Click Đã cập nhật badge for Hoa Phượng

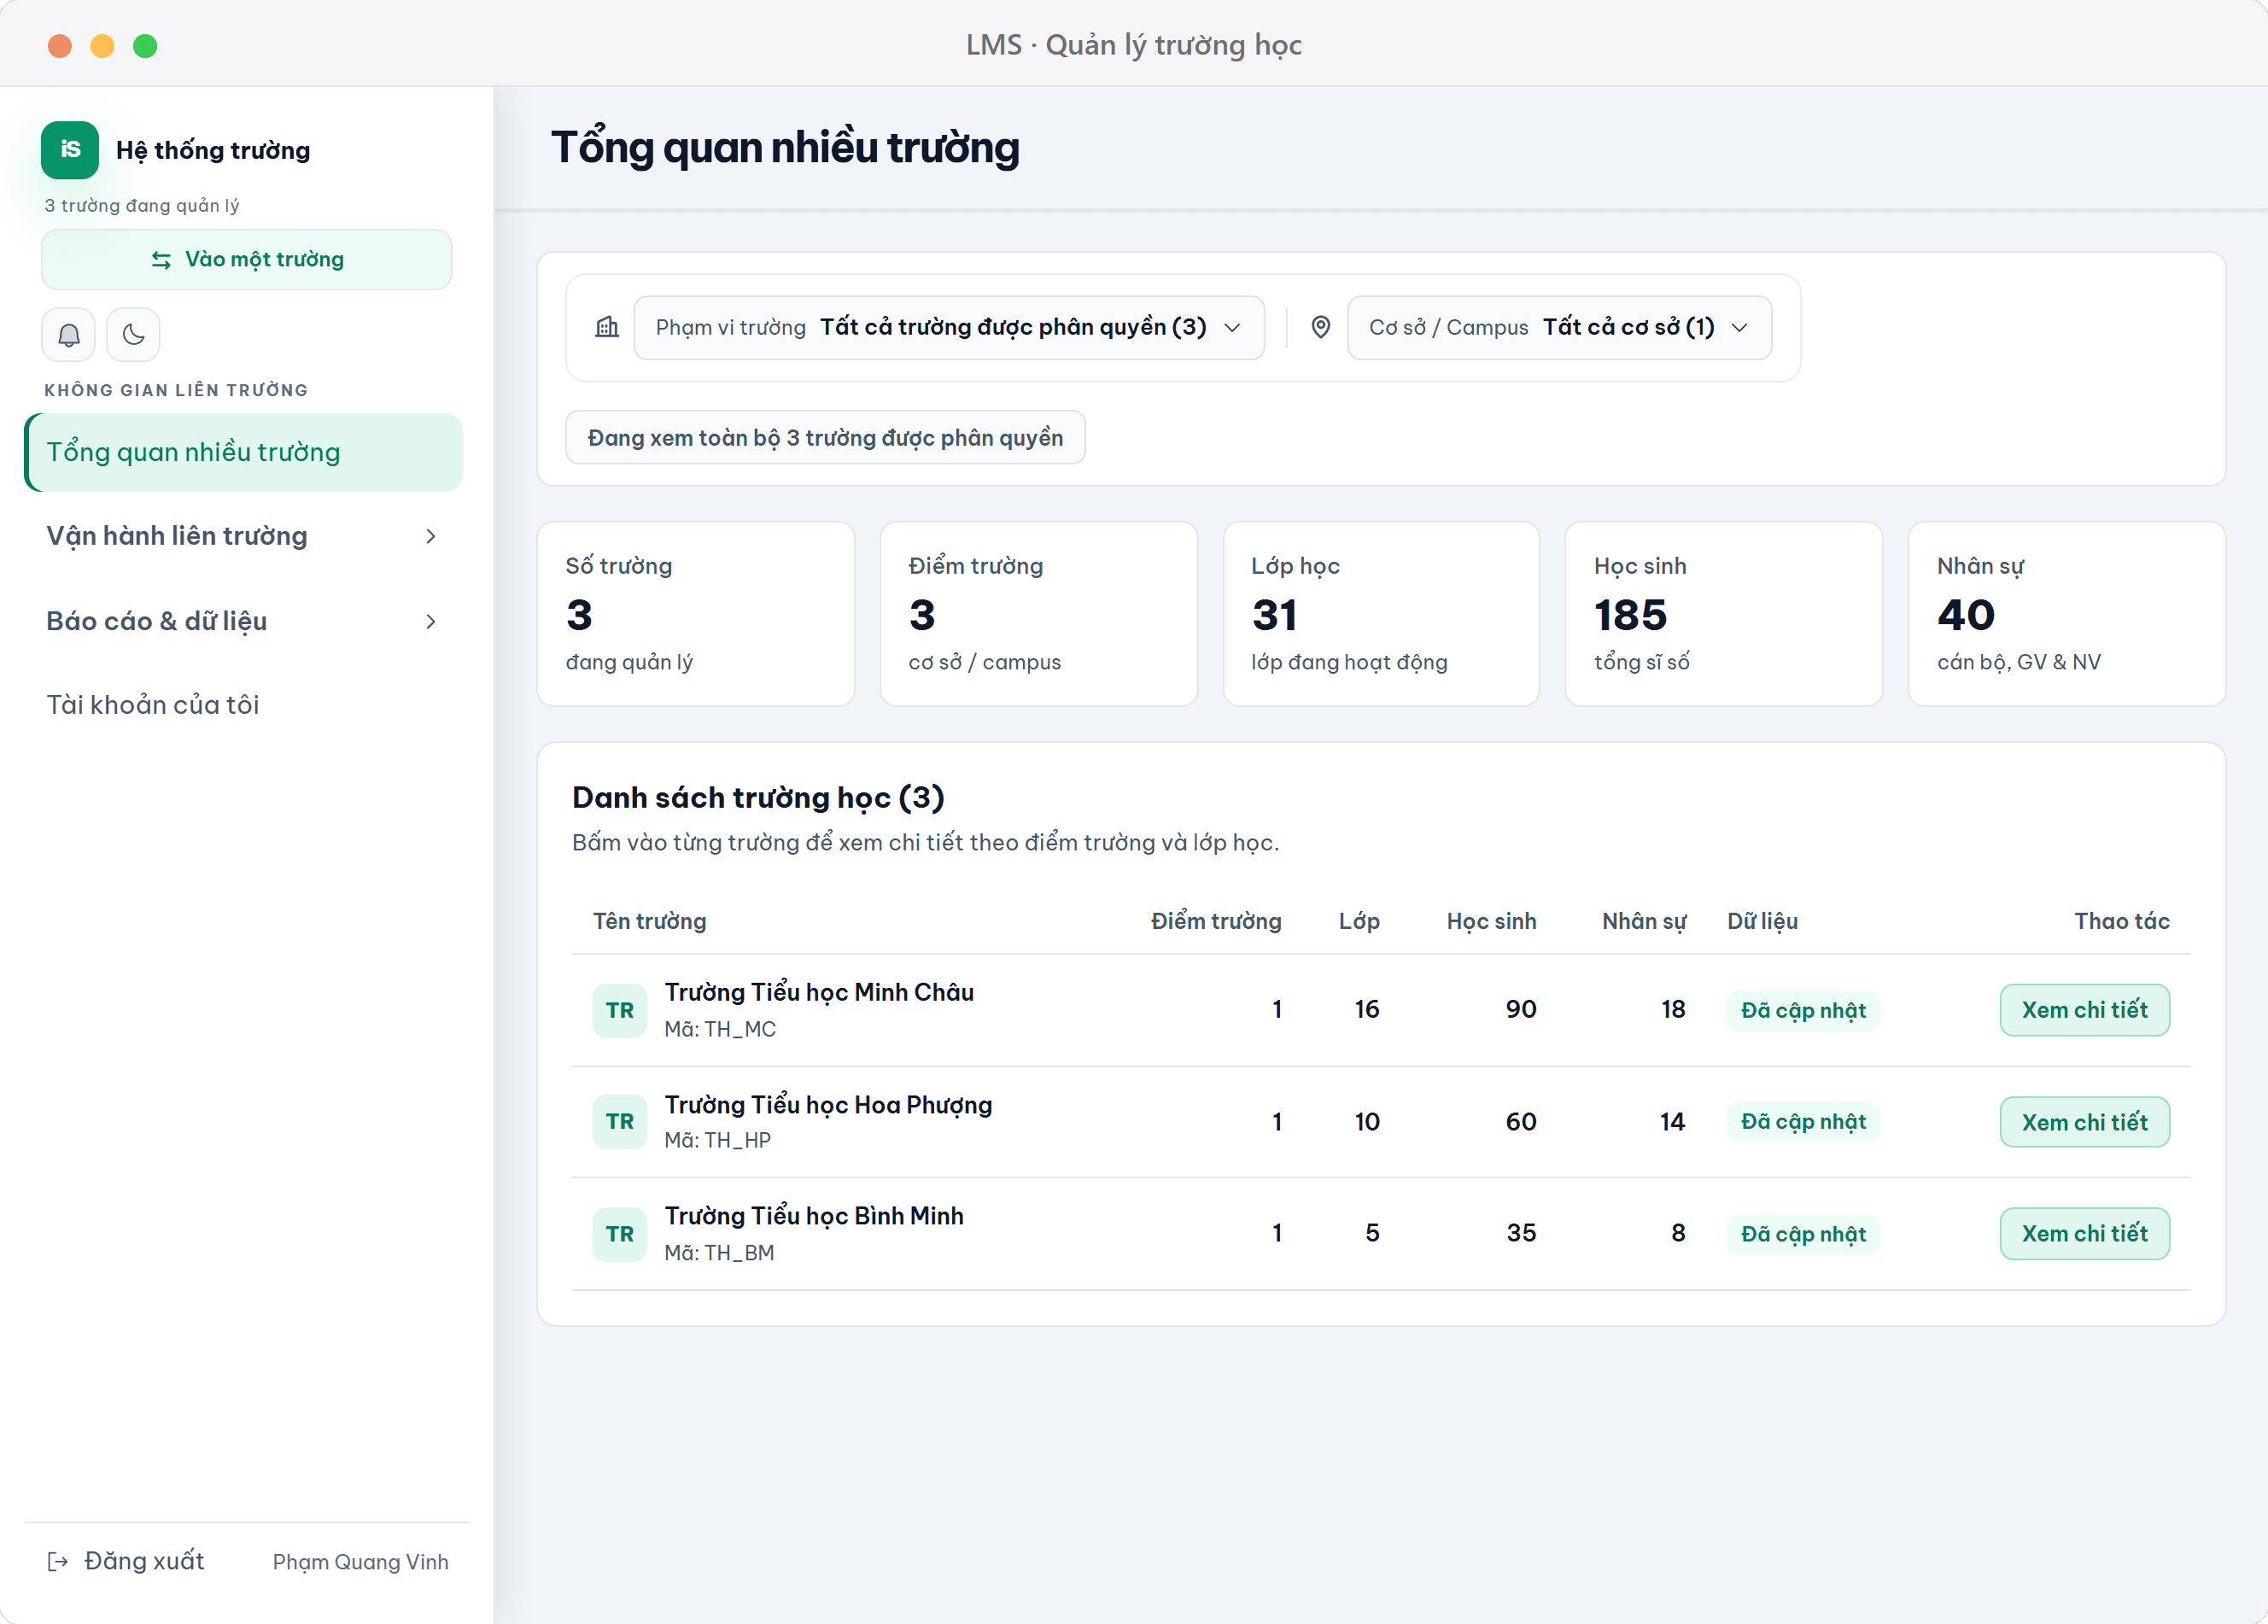click(x=1803, y=1122)
